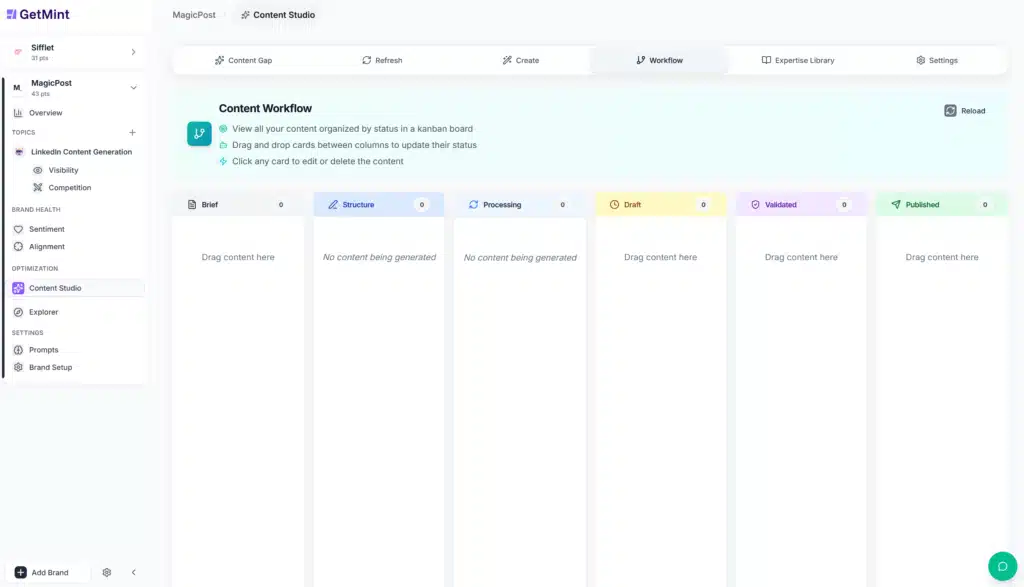
Task: Switch to the Content Gap tab
Action: [243, 60]
